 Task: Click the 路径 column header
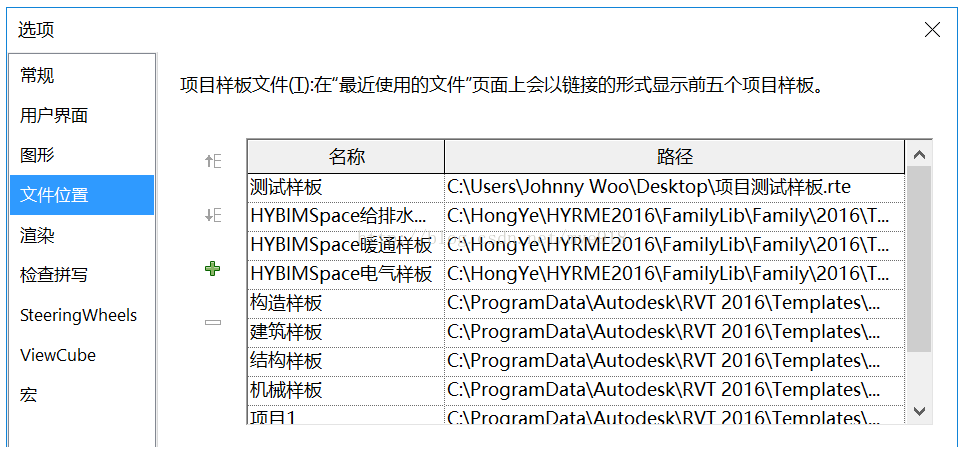coord(674,157)
